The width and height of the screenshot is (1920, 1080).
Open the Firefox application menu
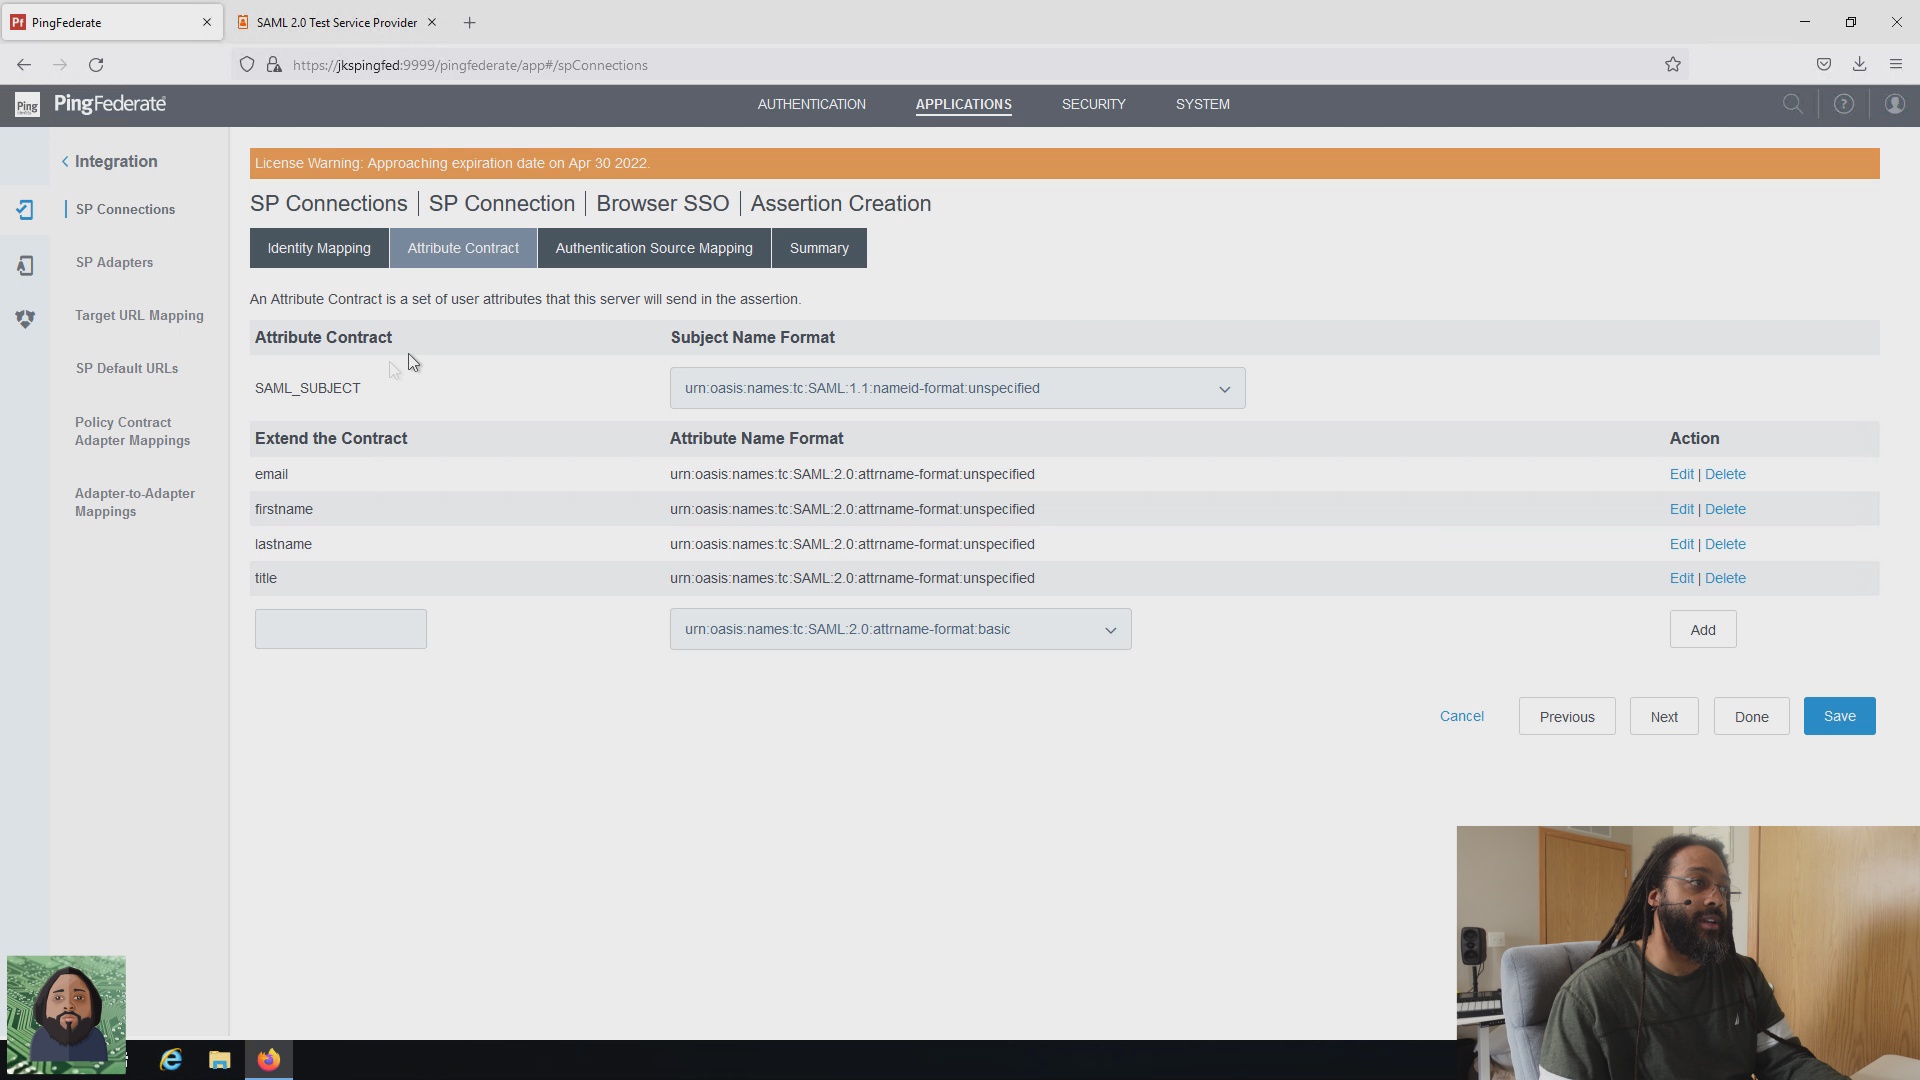click(x=1896, y=64)
